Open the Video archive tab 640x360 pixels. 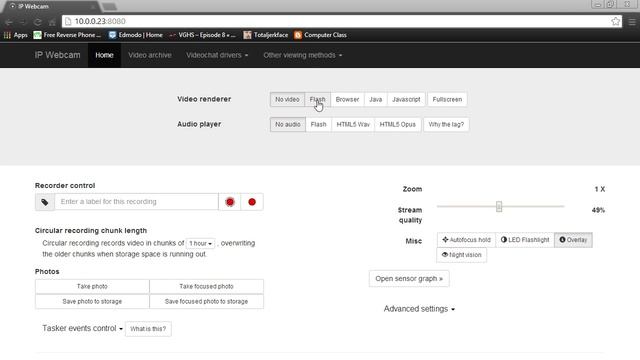(x=150, y=55)
